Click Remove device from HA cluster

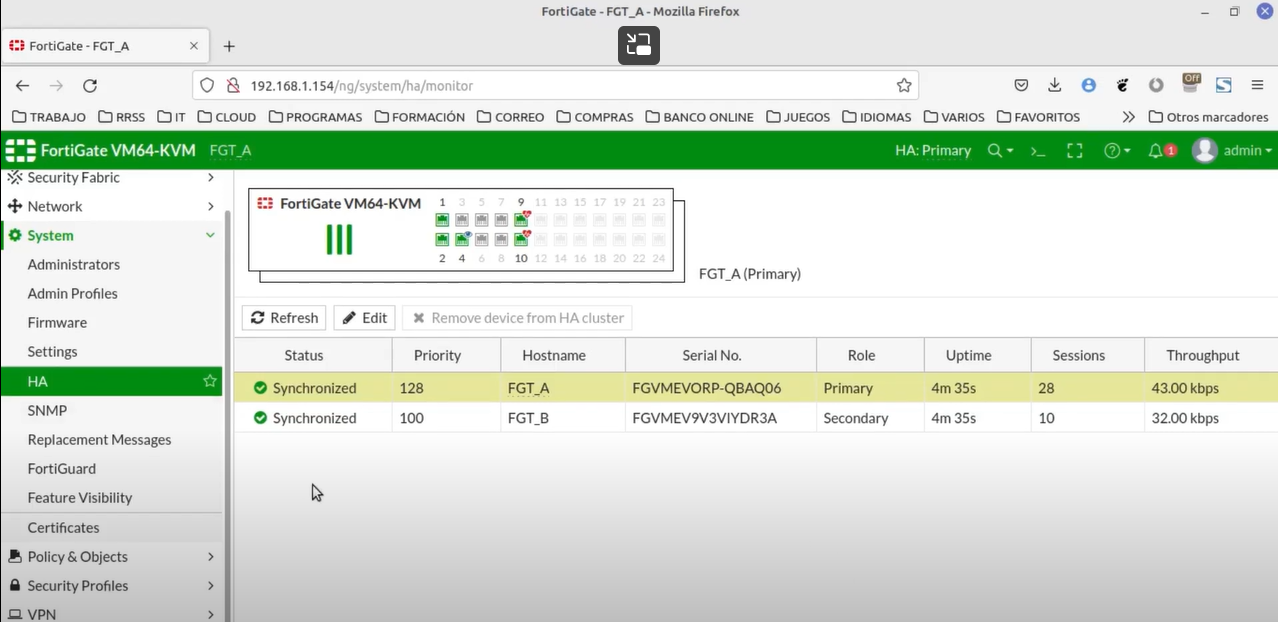coord(517,318)
